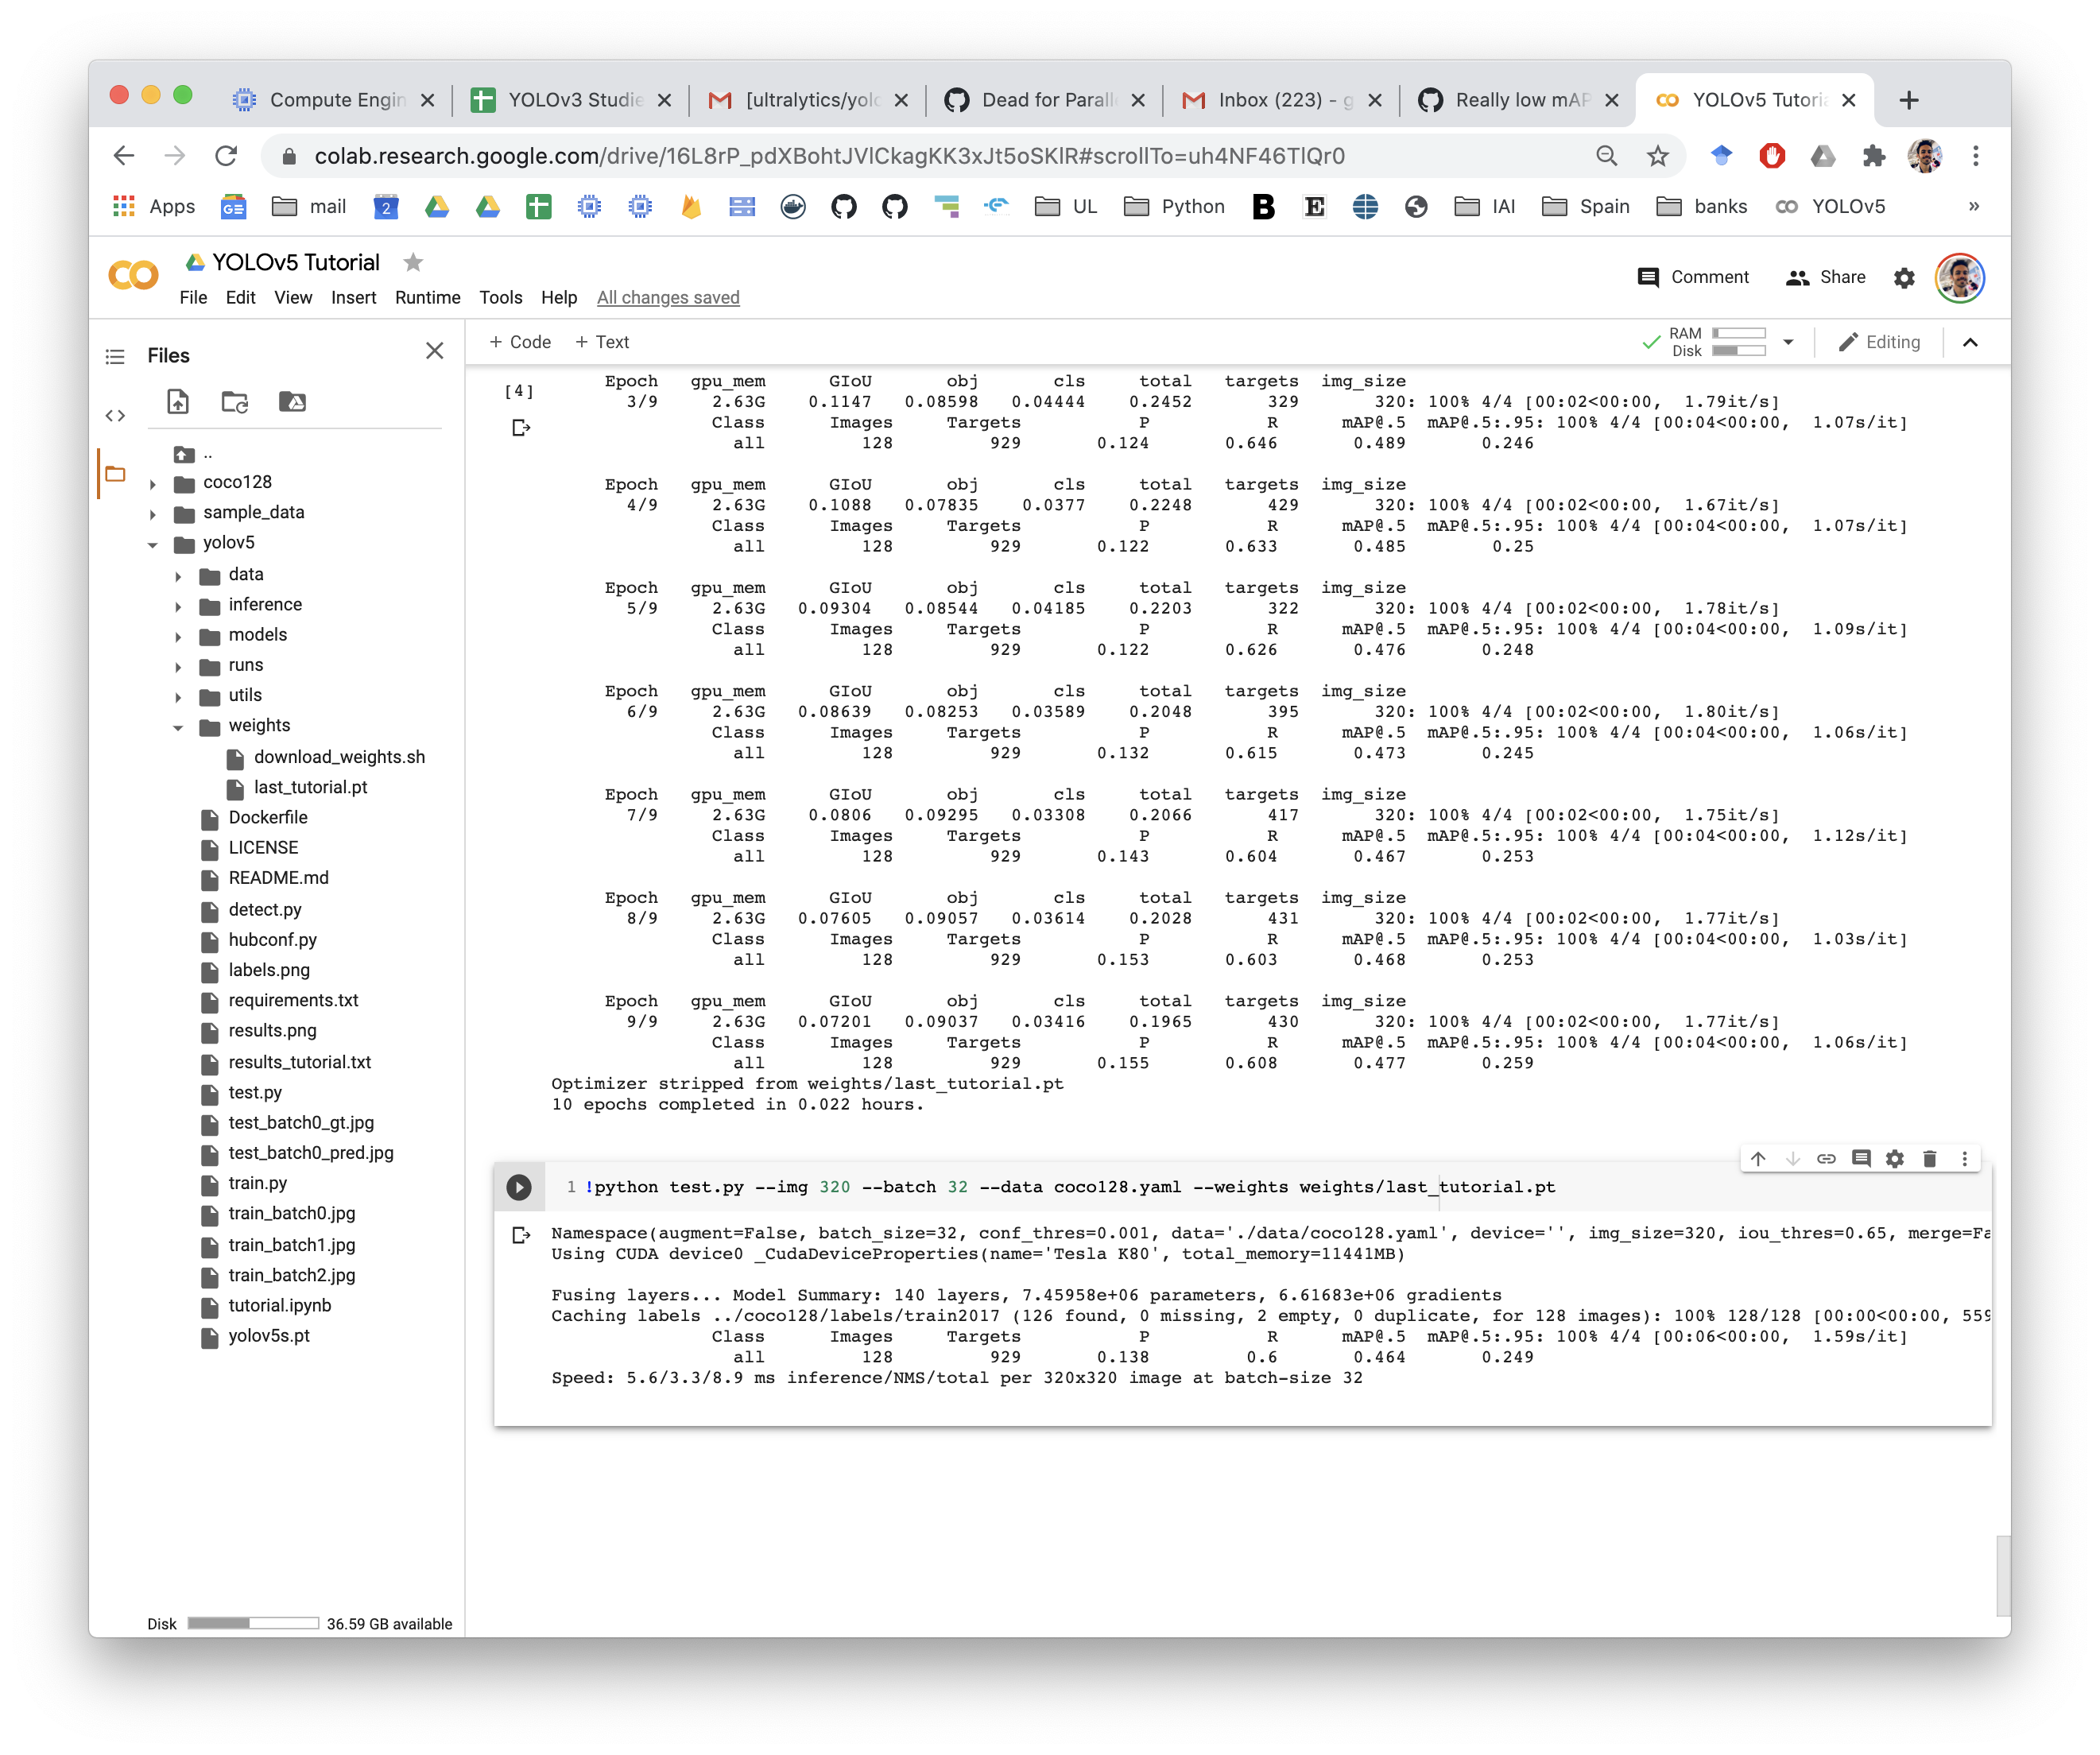This screenshot has width=2100, height=1755.
Task: Open the RAM/Disk resources dropdown
Action: pyautogui.click(x=1790, y=341)
